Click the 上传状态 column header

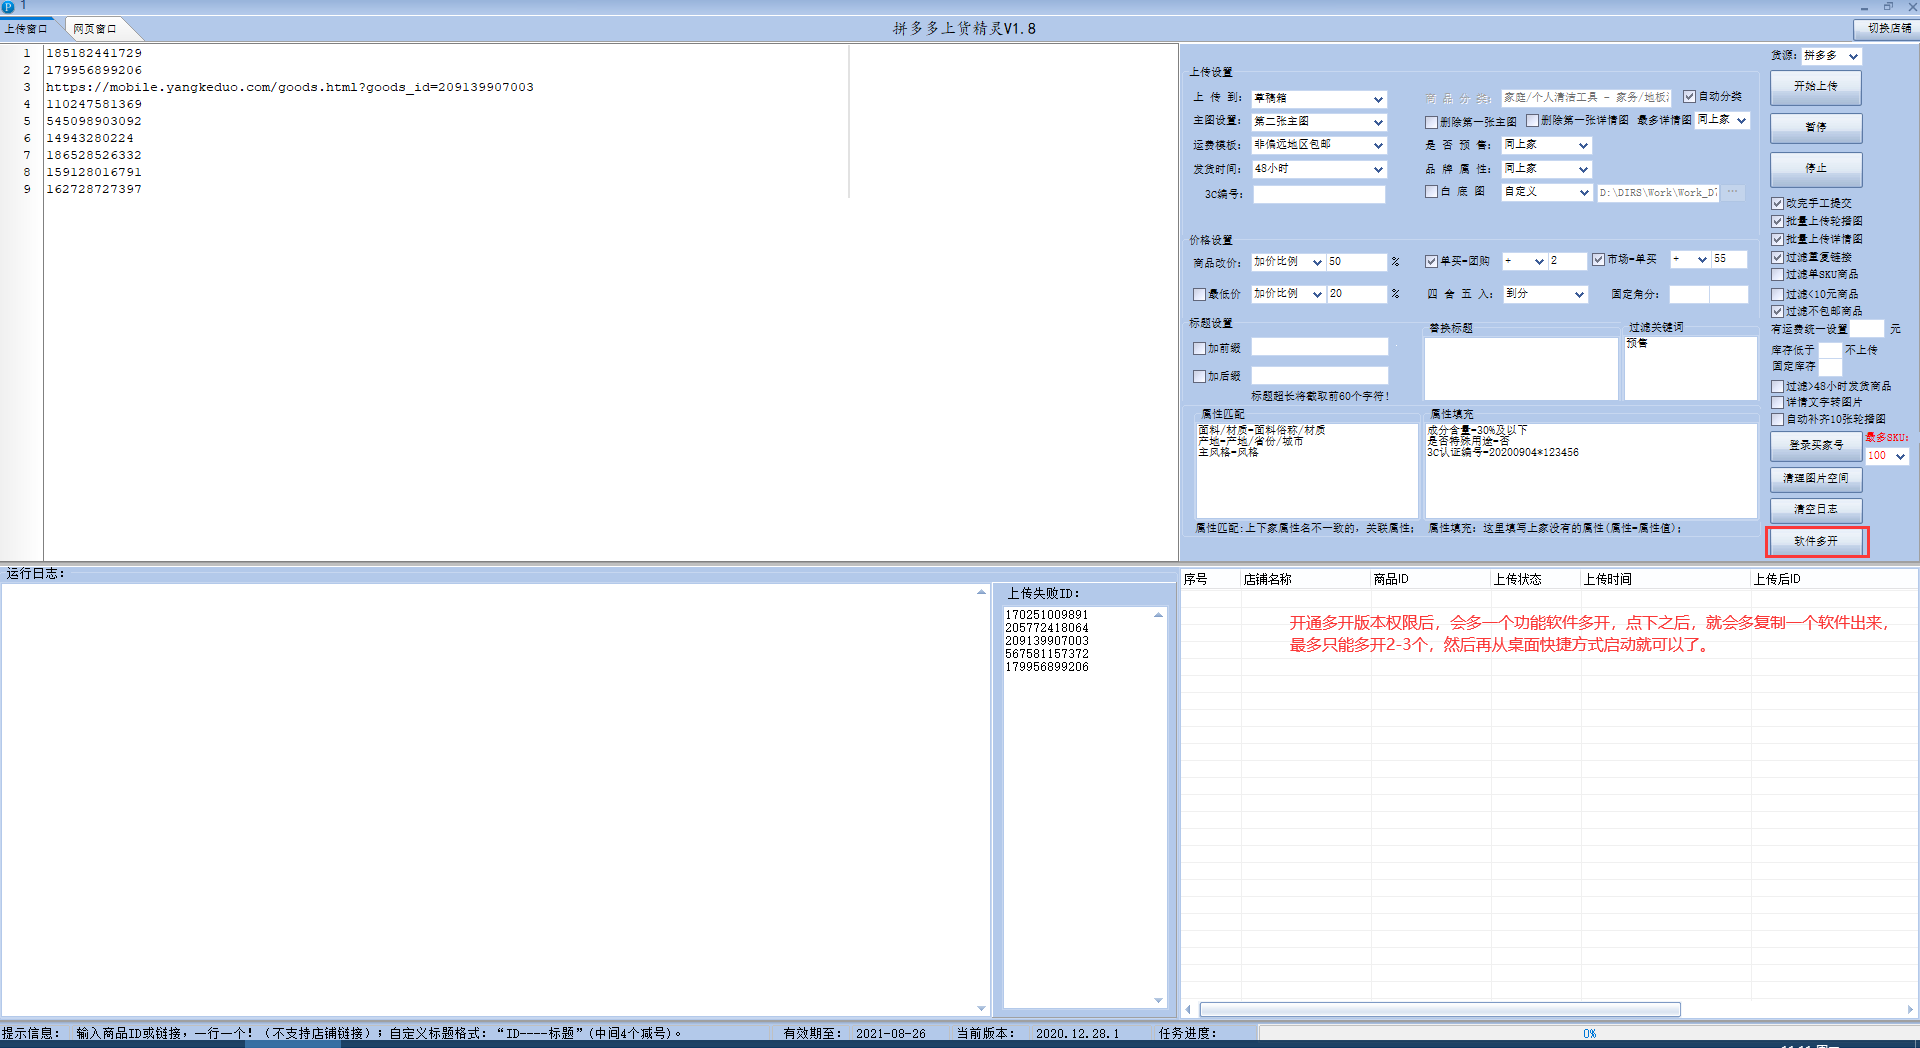(x=1535, y=580)
